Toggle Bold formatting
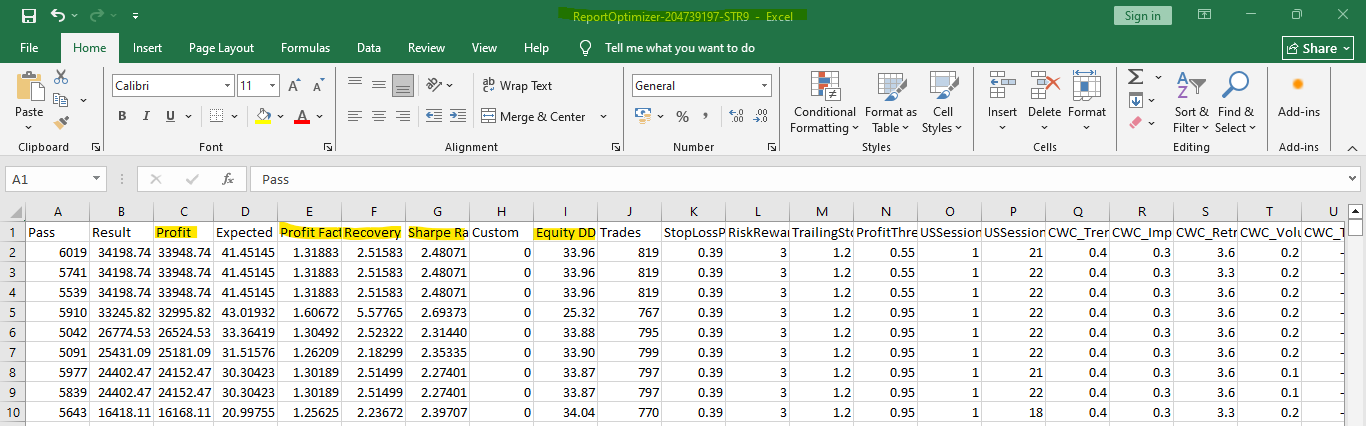Screen dimensions: 1366x426 tap(123, 116)
